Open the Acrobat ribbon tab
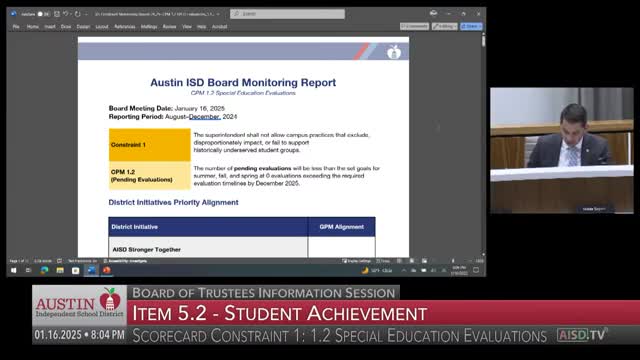Screen dimensions: 640x360 coord(220,27)
